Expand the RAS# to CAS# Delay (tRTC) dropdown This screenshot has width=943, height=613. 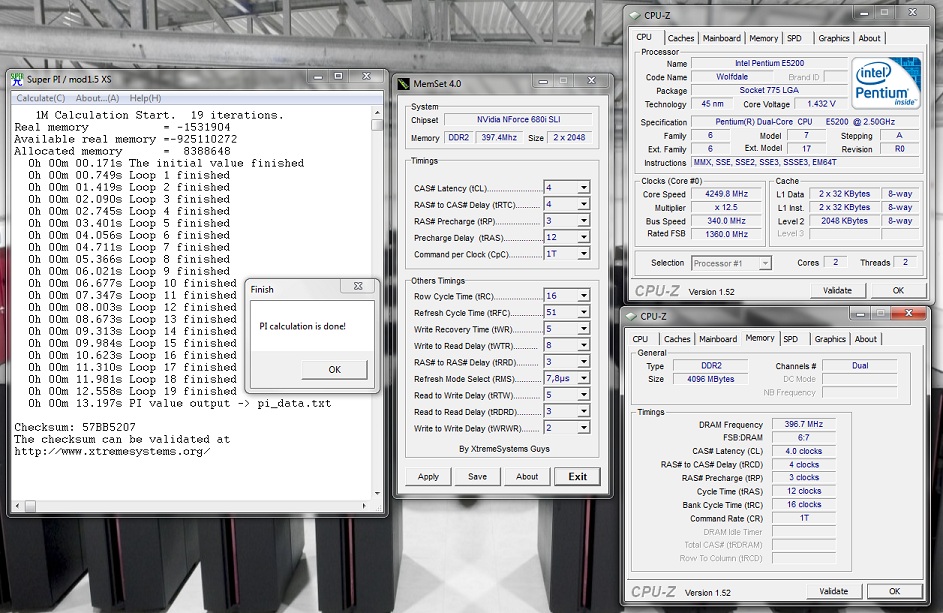click(583, 205)
